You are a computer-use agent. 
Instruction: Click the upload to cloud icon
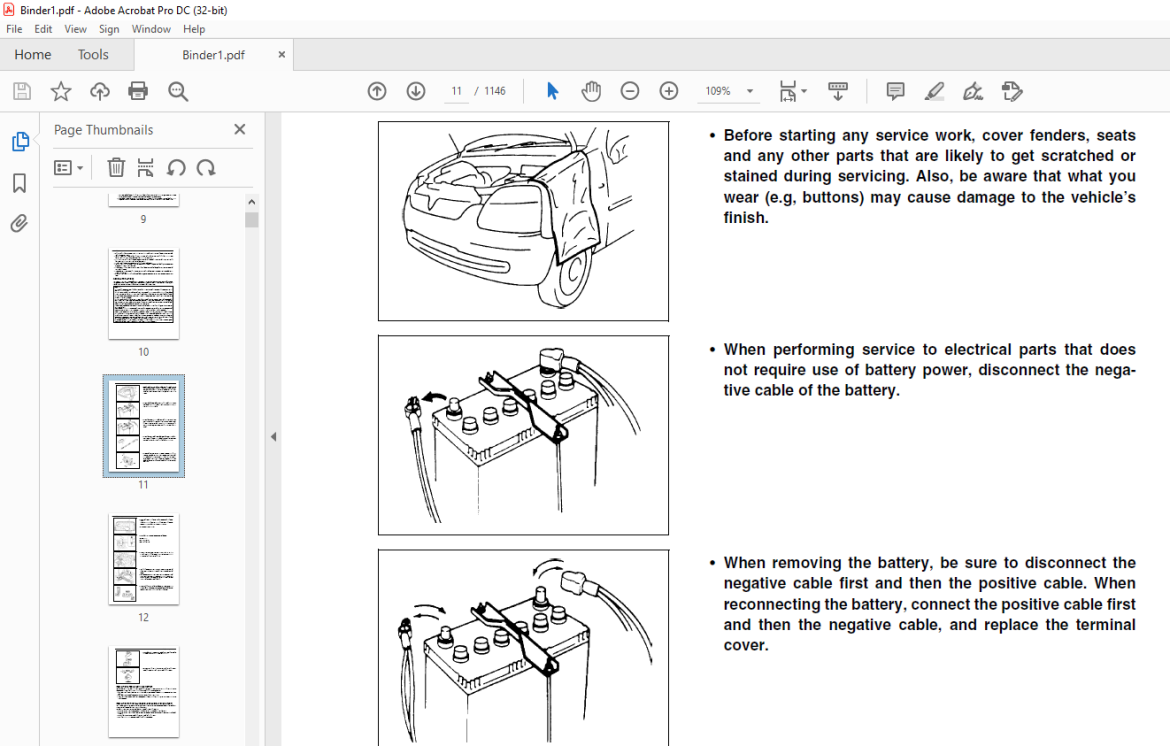point(99,91)
